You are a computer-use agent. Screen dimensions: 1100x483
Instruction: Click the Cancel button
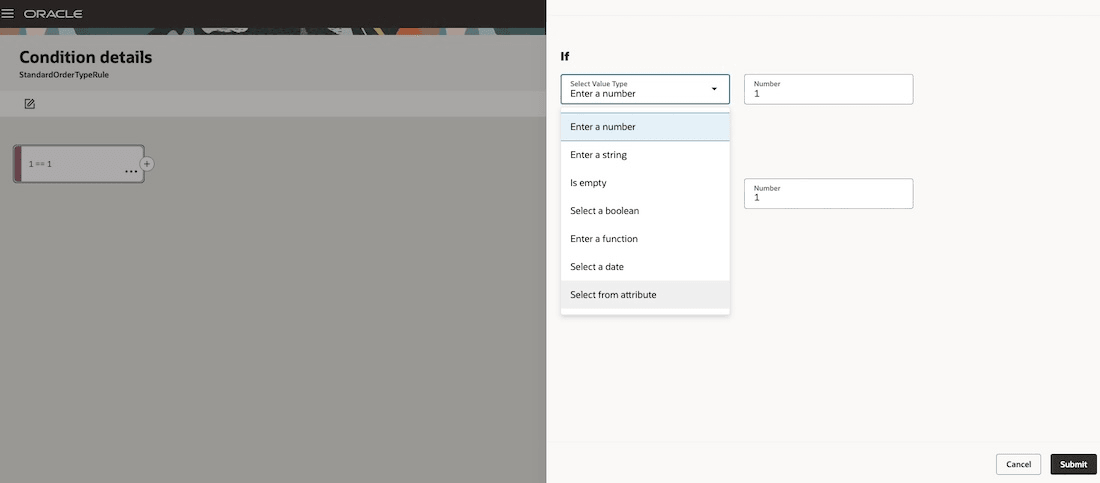click(1018, 464)
